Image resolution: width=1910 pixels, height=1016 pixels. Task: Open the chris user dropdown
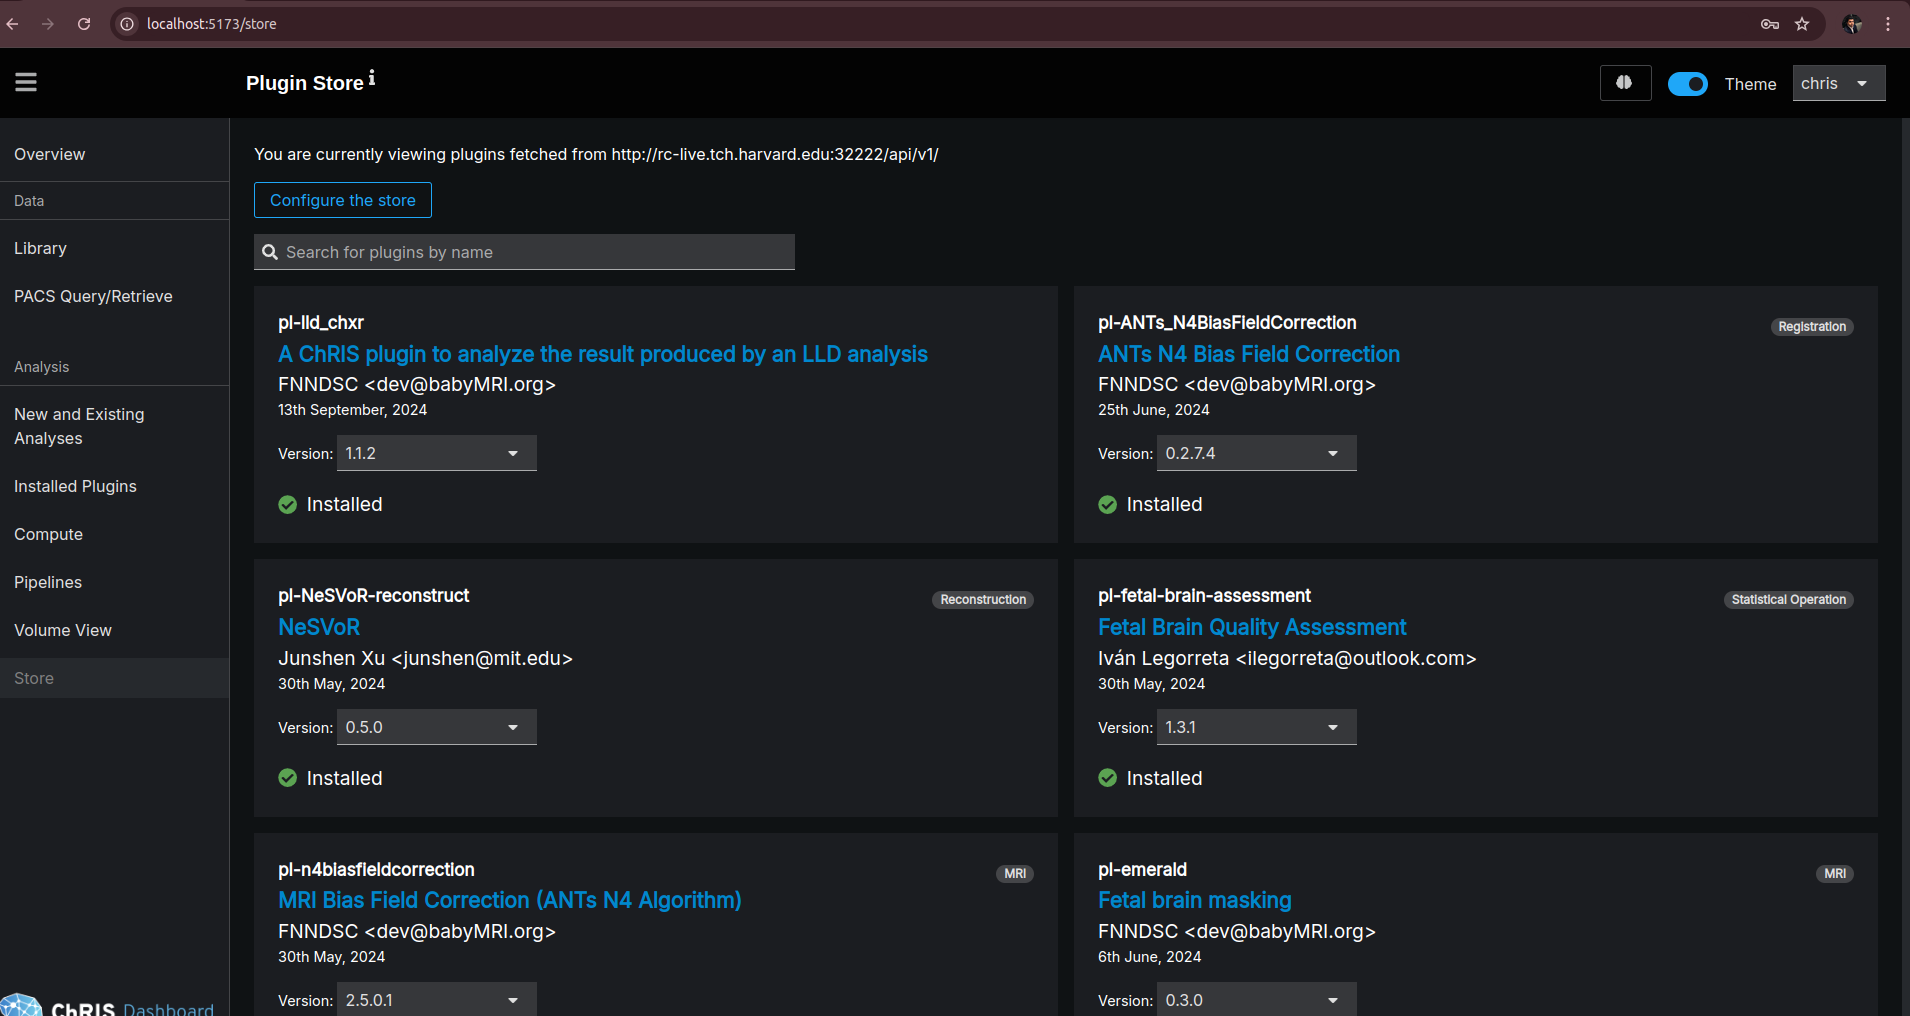coord(1838,83)
